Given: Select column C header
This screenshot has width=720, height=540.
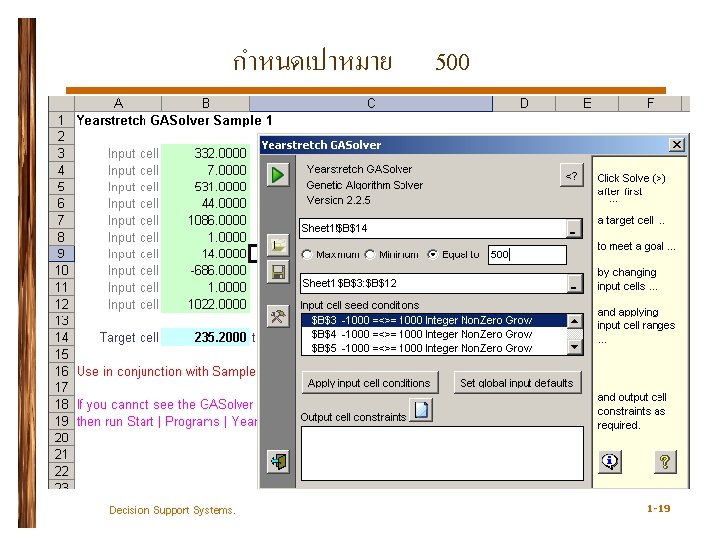Looking at the screenshot, I should [x=371, y=104].
